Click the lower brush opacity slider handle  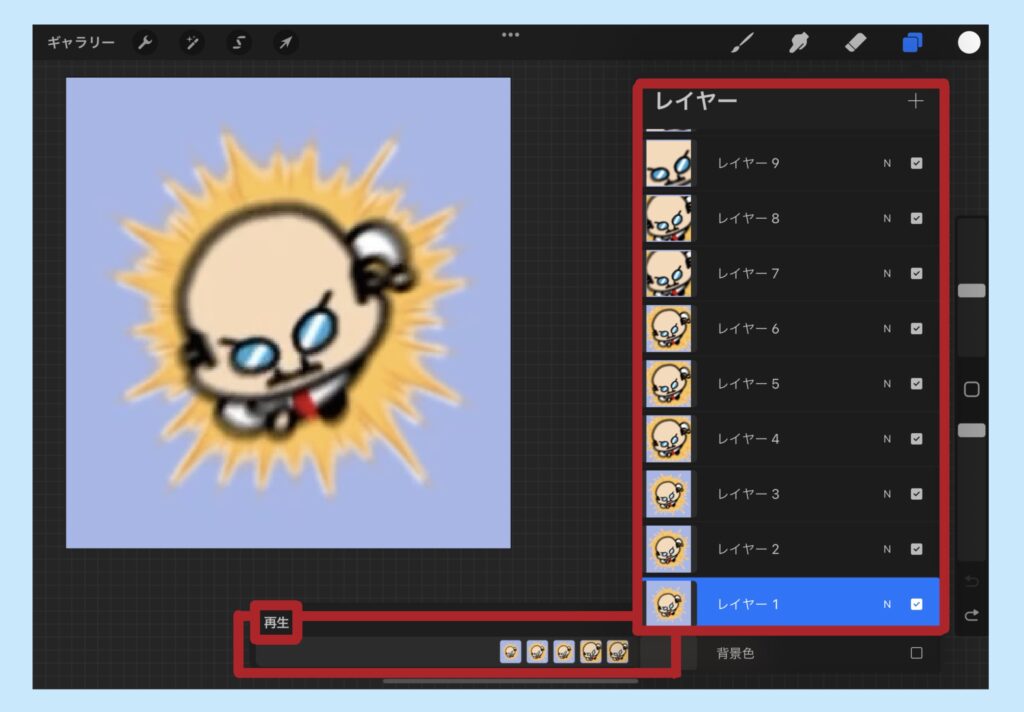(x=972, y=430)
